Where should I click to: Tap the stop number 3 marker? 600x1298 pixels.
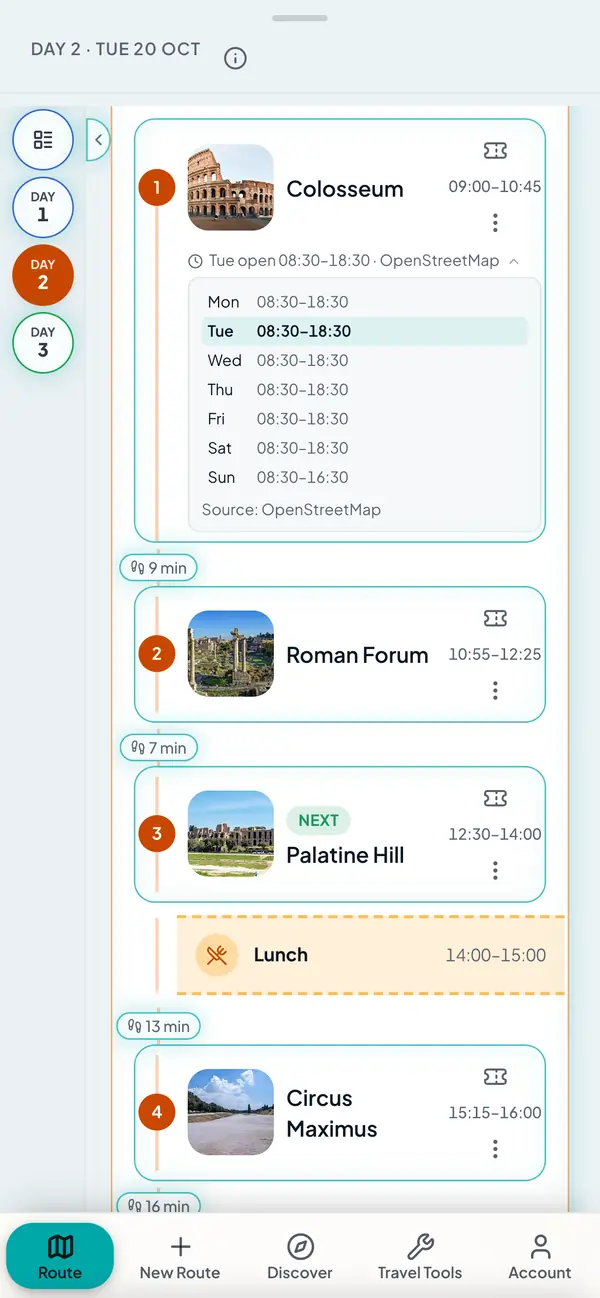click(x=157, y=833)
